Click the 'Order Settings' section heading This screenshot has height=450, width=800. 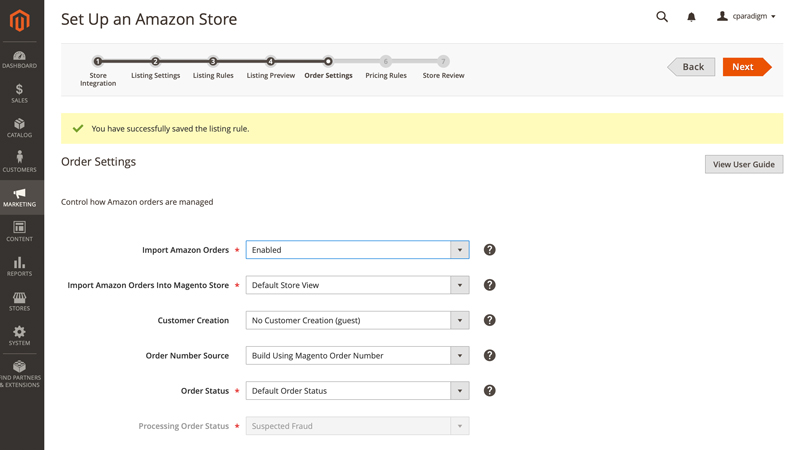98,162
